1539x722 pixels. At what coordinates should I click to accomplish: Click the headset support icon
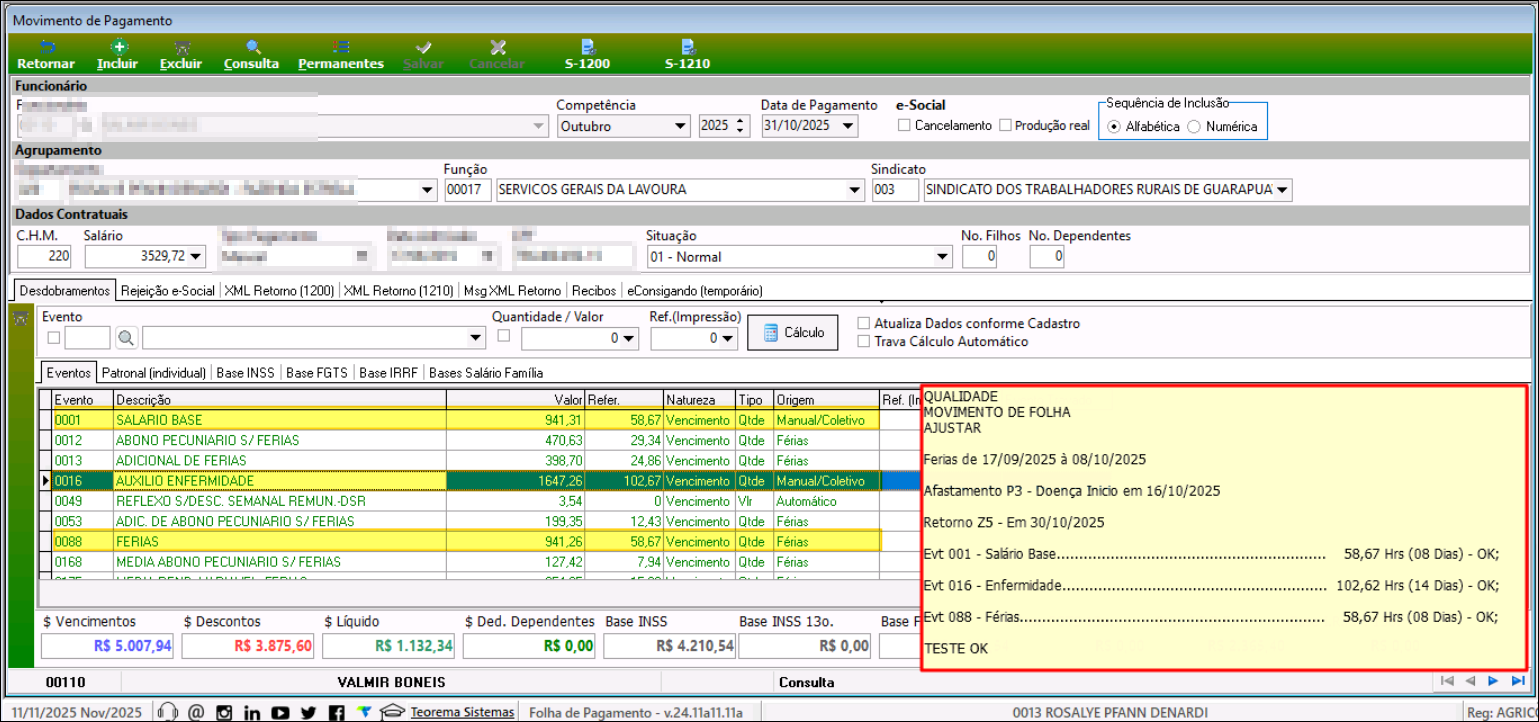tap(169, 712)
